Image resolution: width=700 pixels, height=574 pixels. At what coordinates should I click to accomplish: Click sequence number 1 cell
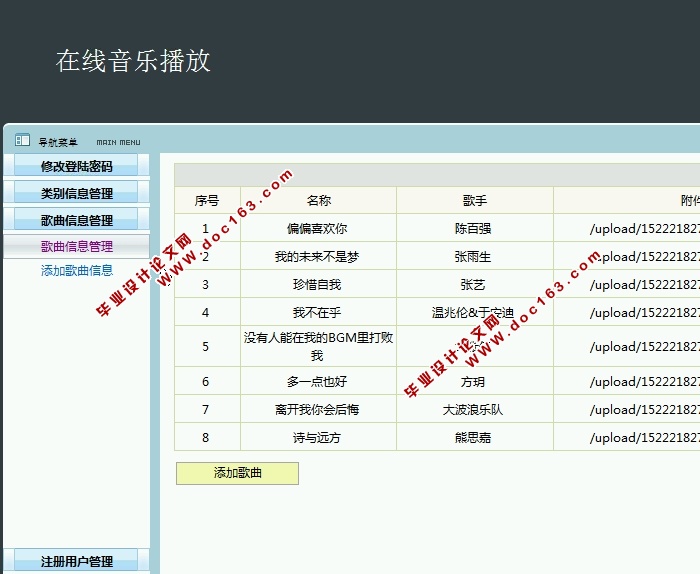pyautogui.click(x=205, y=229)
